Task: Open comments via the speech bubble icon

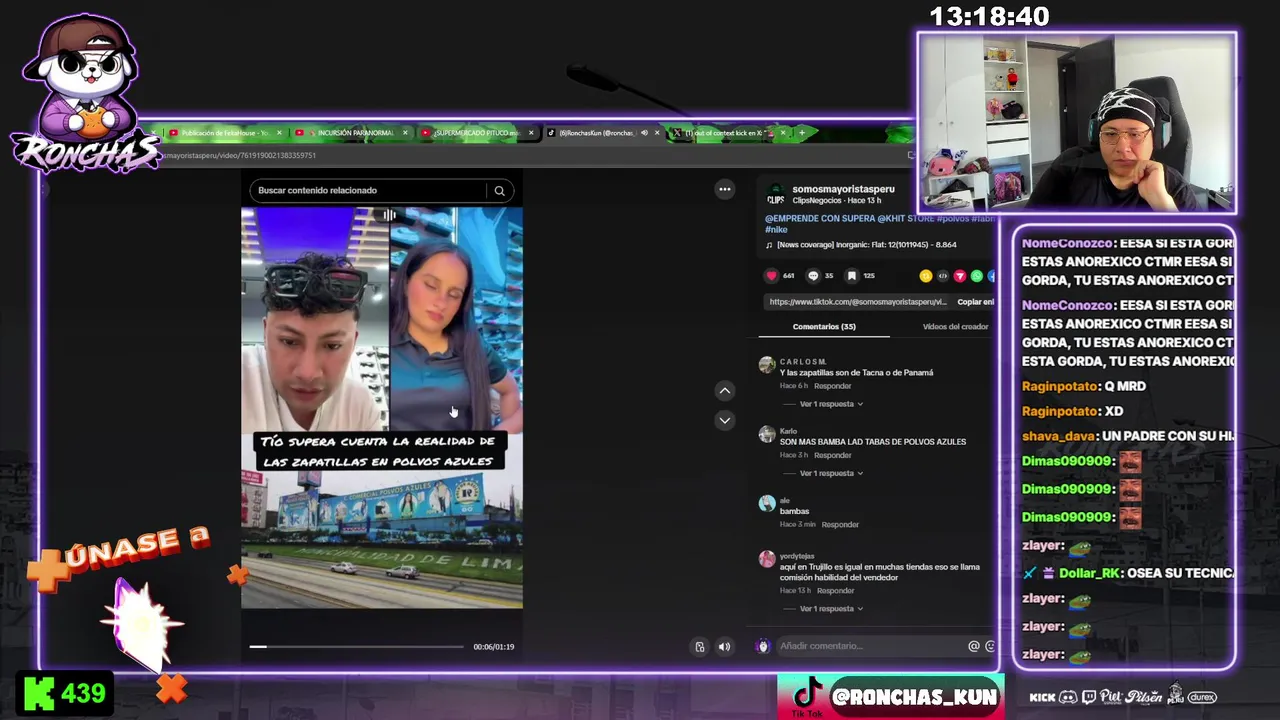Action: pyautogui.click(x=813, y=276)
